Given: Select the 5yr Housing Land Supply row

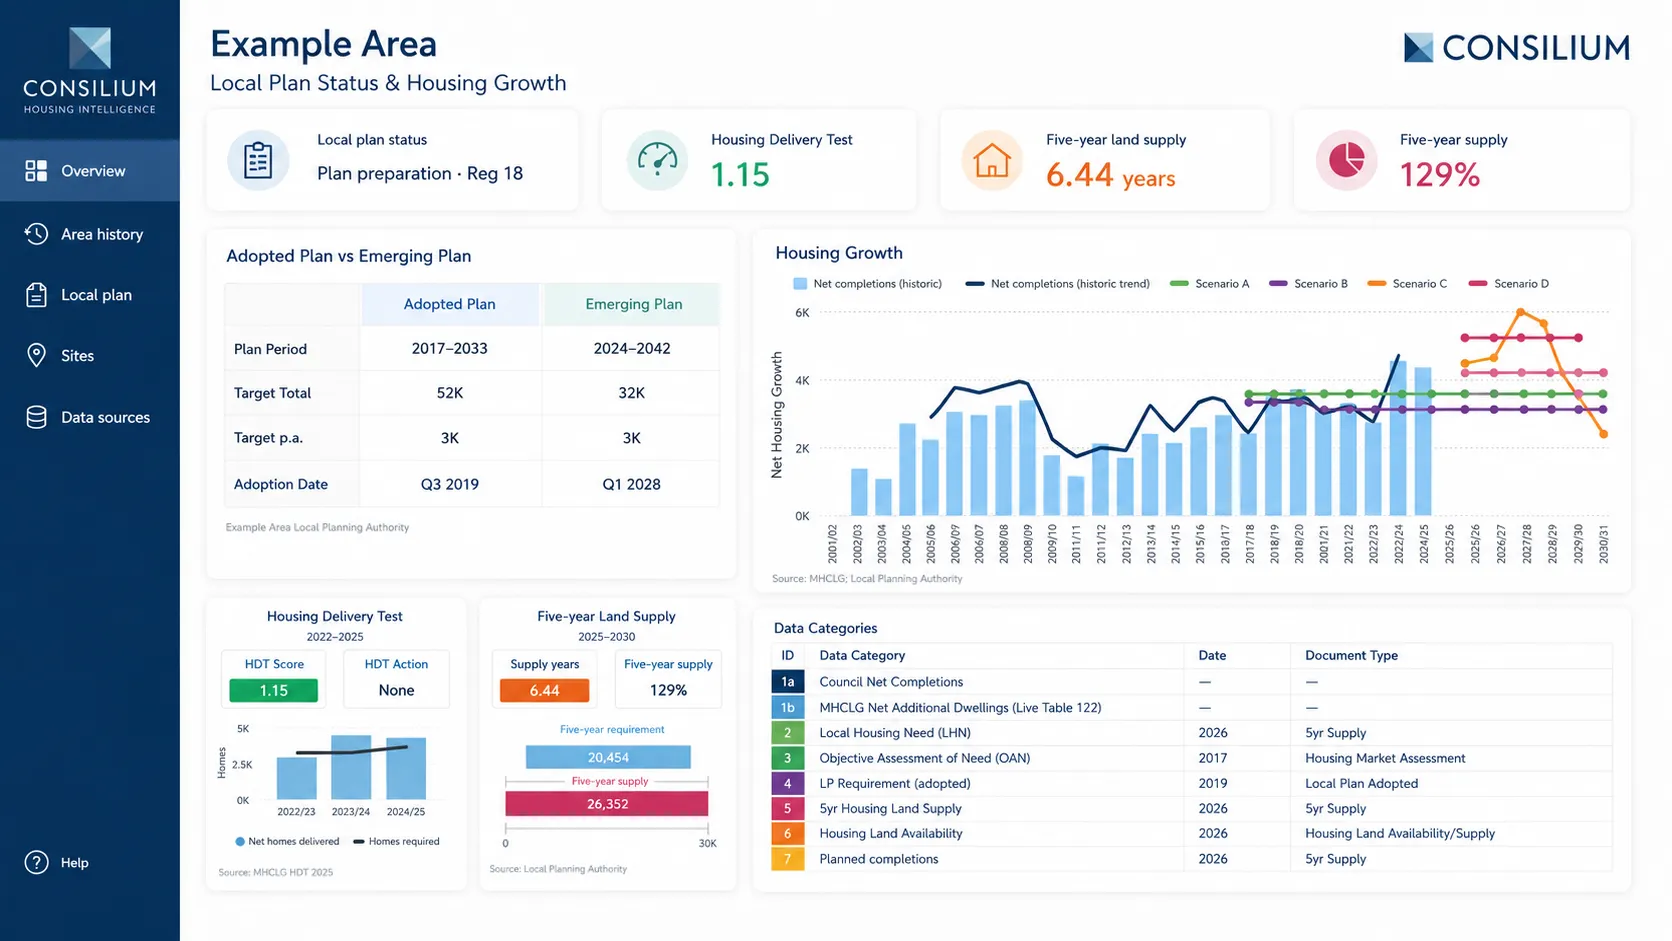Looking at the screenshot, I should [1191, 808].
